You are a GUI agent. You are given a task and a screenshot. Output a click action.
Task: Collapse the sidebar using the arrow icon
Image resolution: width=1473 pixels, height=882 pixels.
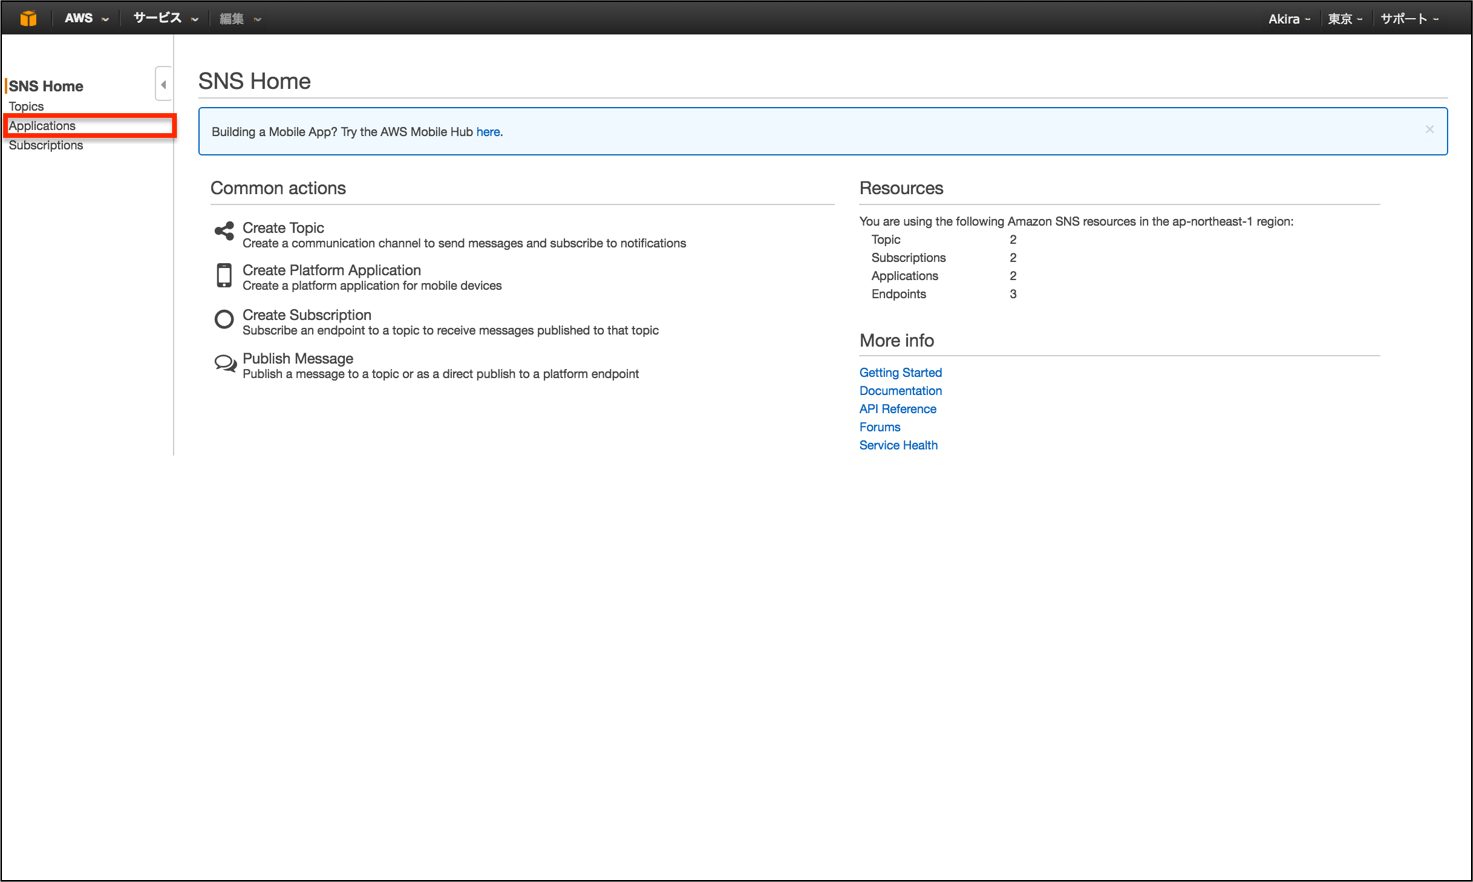pos(163,83)
